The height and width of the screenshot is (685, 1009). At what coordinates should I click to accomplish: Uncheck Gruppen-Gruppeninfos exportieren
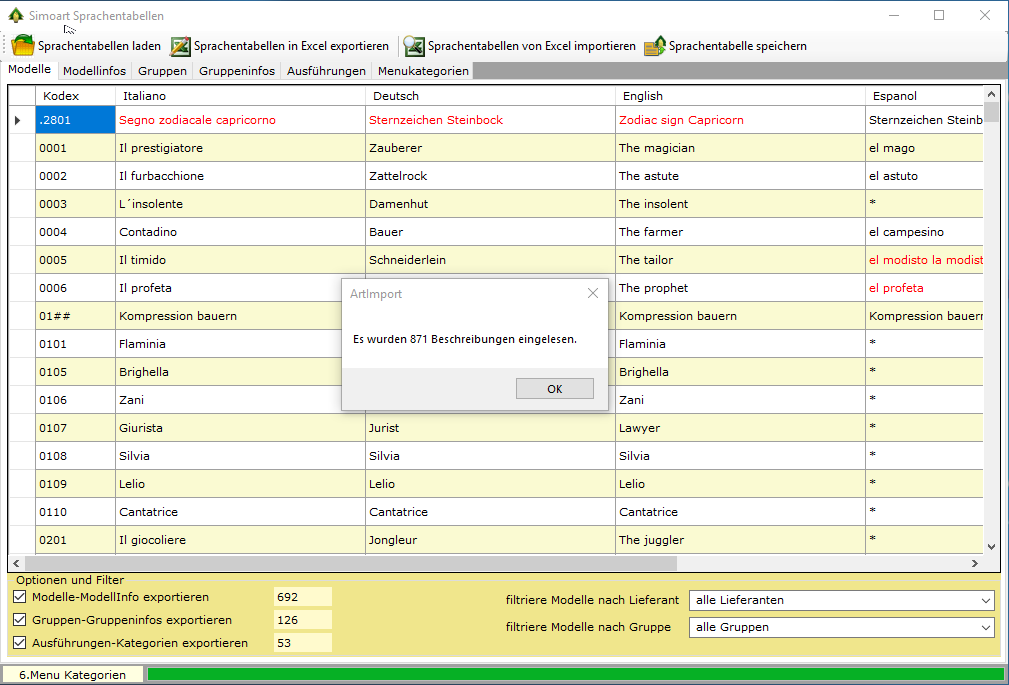coord(20,620)
